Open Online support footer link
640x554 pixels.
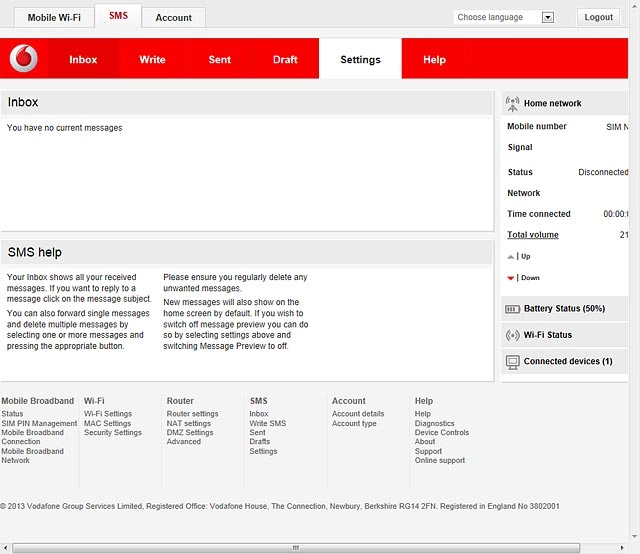(440, 460)
